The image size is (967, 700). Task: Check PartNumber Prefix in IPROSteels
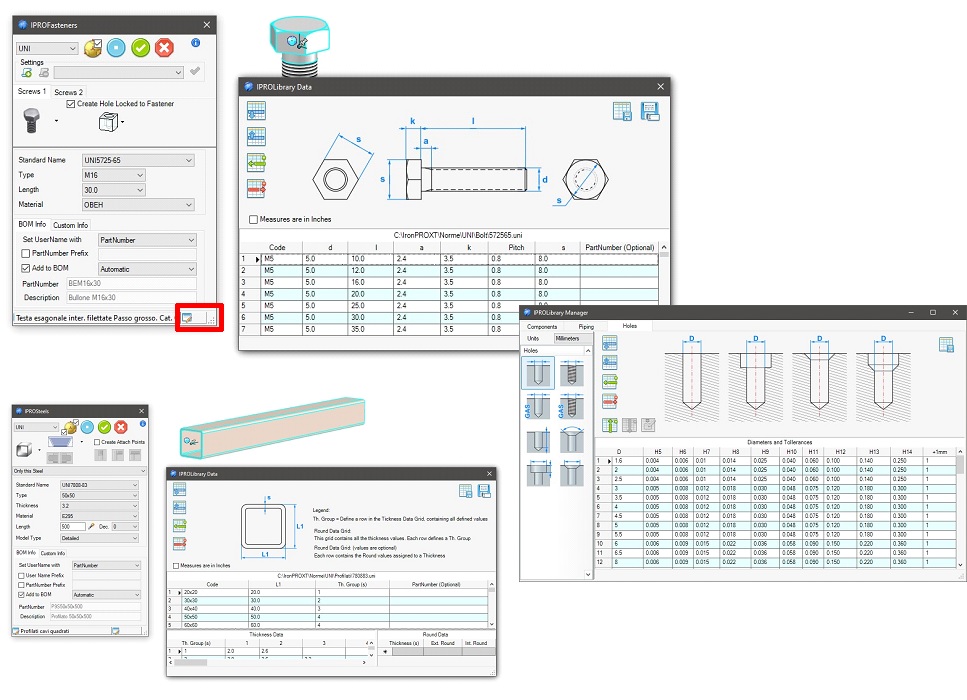tap(22, 585)
